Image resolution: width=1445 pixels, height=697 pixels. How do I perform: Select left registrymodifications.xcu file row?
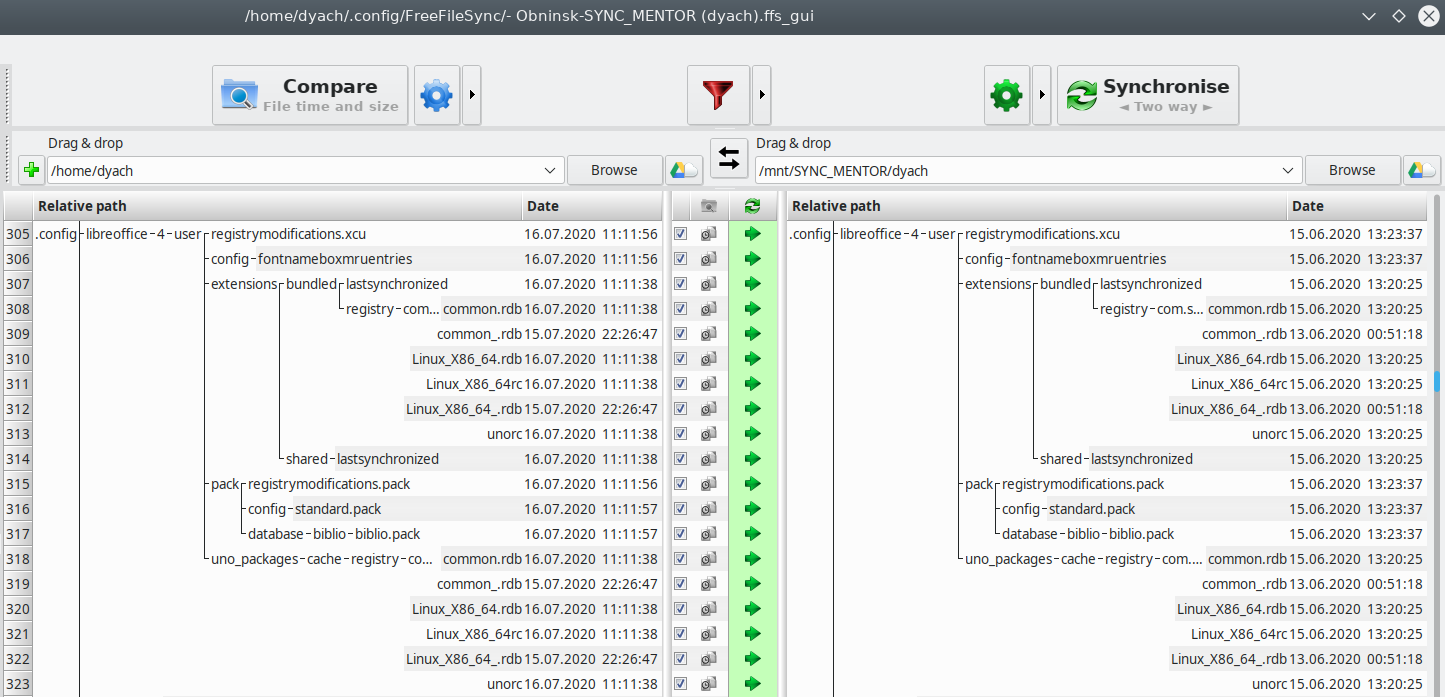[288, 234]
